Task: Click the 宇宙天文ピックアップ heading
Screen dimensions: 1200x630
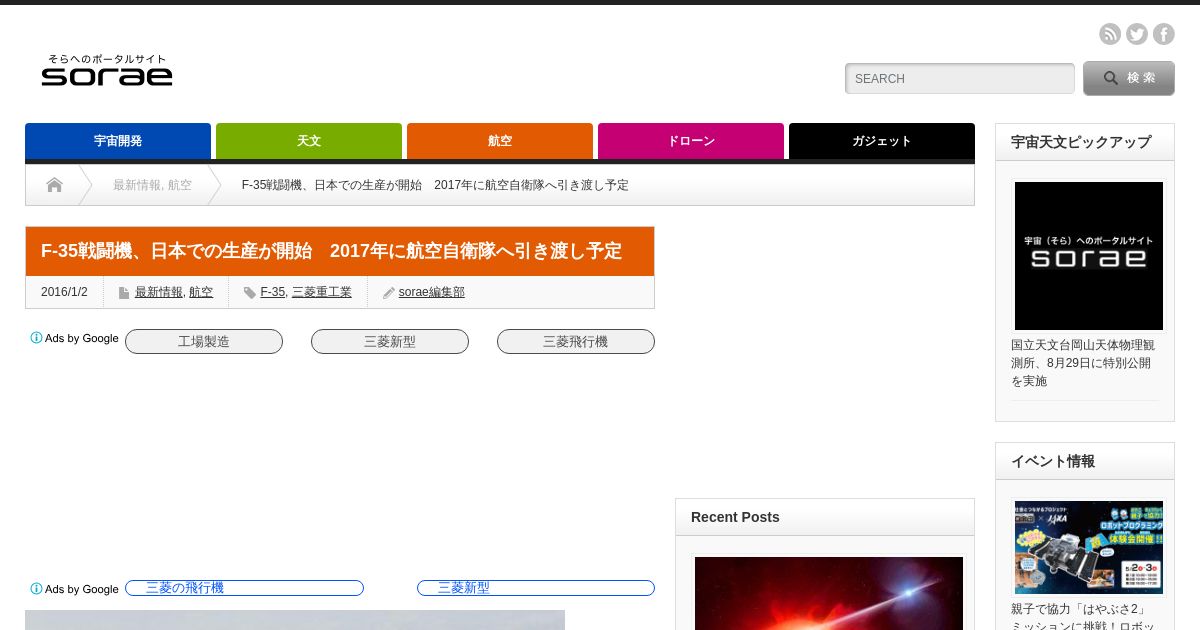Action: tap(1081, 142)
